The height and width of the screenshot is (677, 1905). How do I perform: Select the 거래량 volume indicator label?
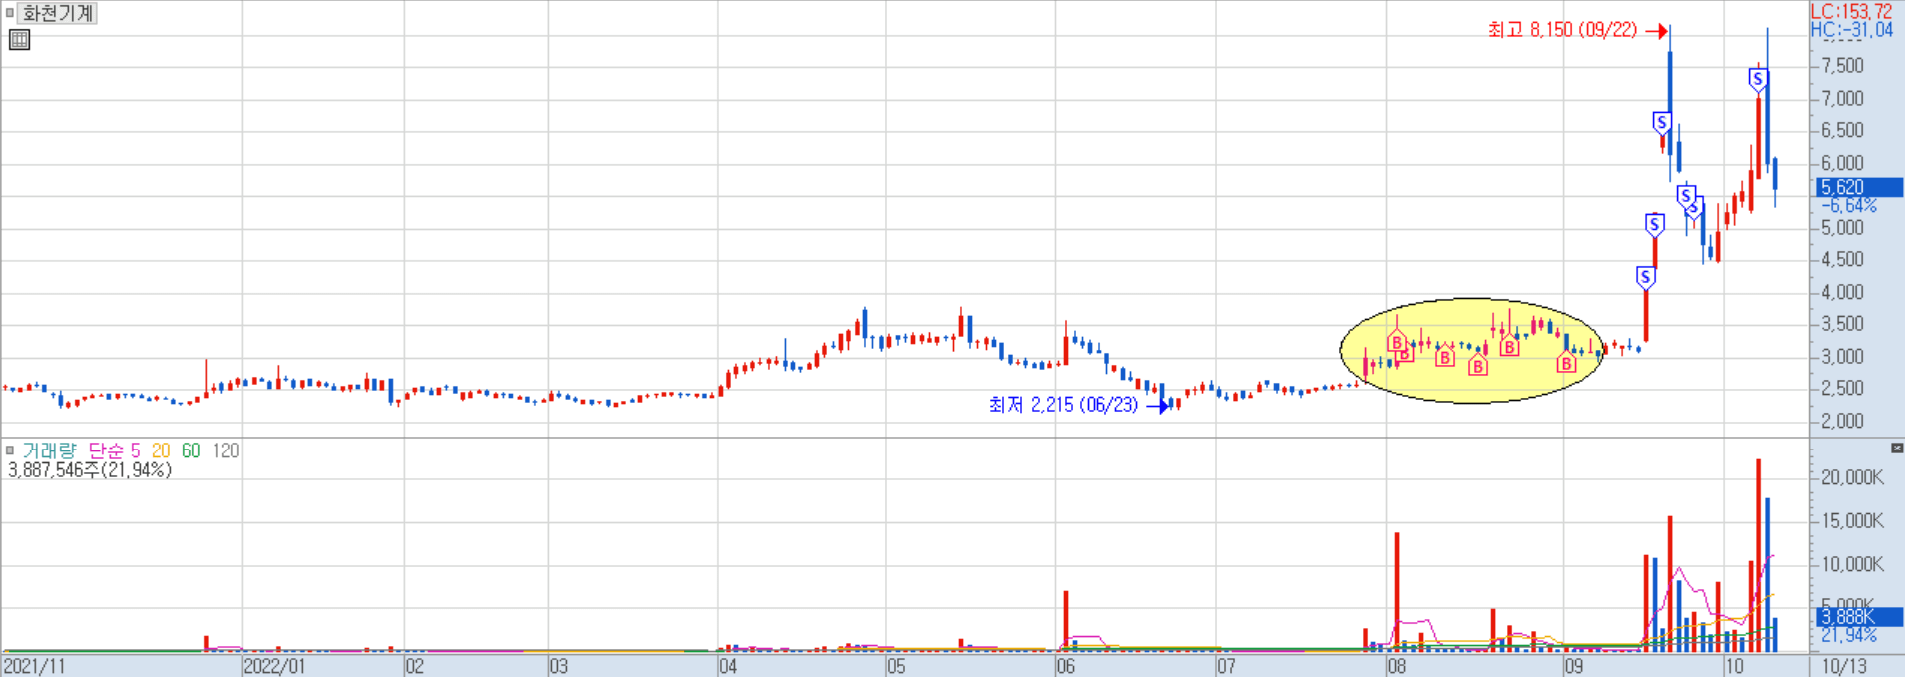point(49,451)
